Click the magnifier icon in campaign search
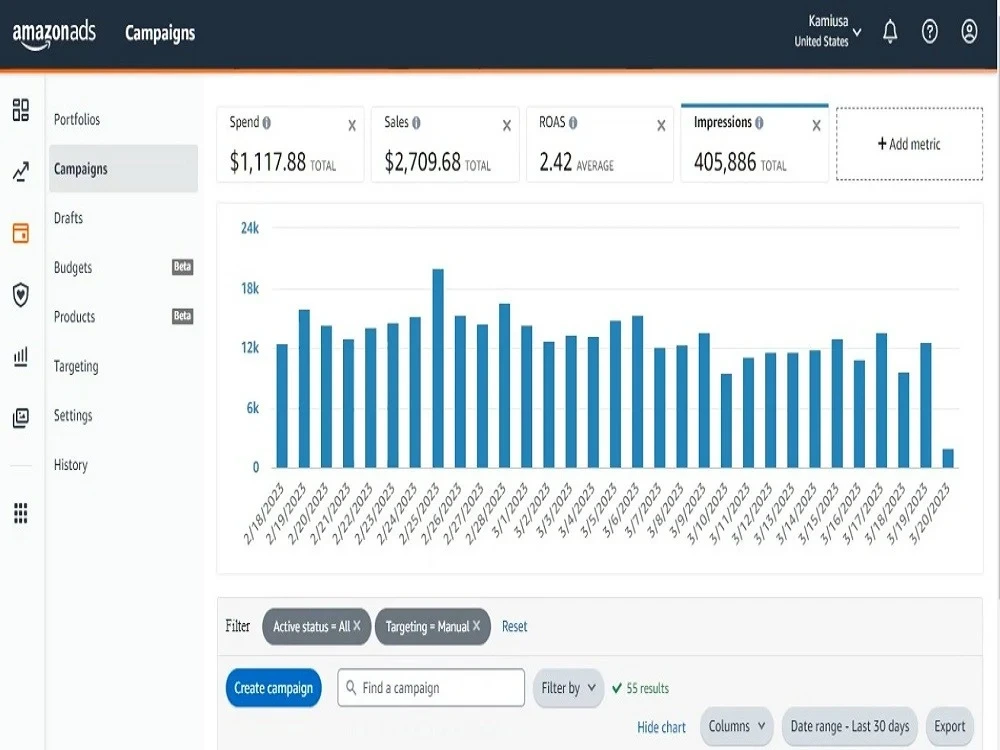Screen dimensions: 1000x750 351,688
